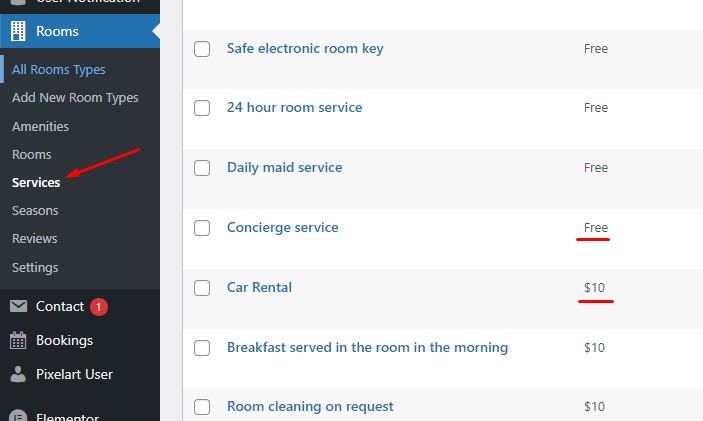Click the Pixelart User person icon

coord(18,374)
